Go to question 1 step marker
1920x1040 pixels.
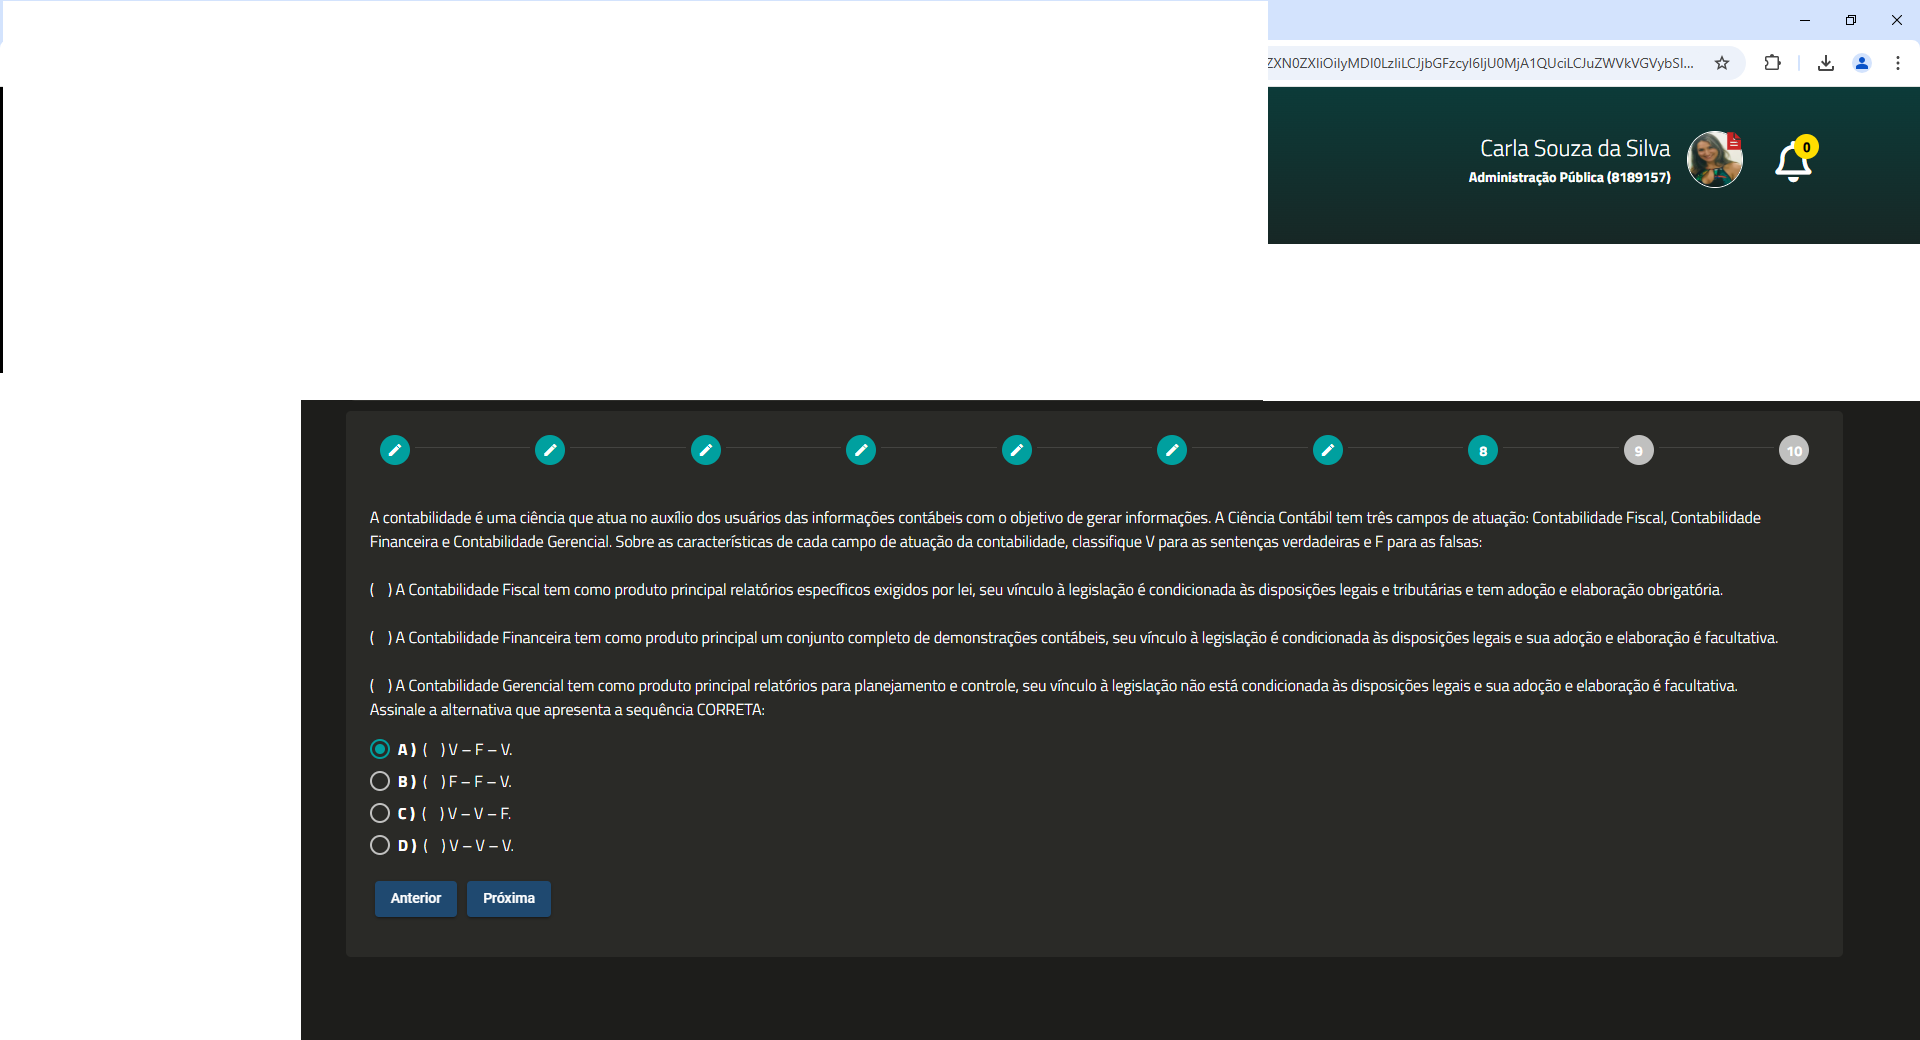click(395, 451)
